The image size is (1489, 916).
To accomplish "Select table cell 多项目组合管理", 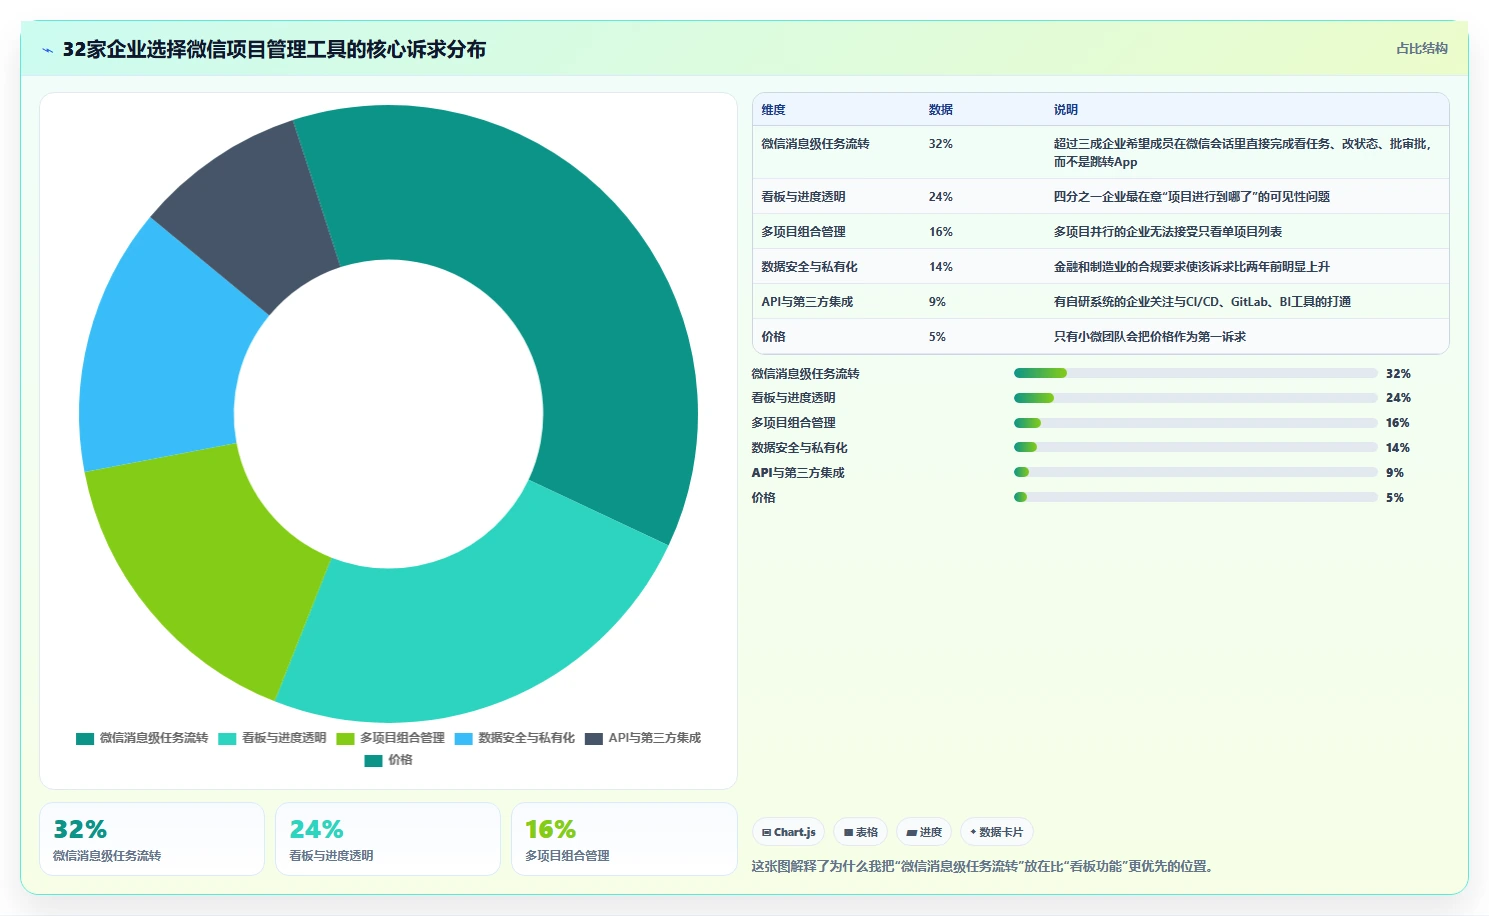I will coord(803,232).
